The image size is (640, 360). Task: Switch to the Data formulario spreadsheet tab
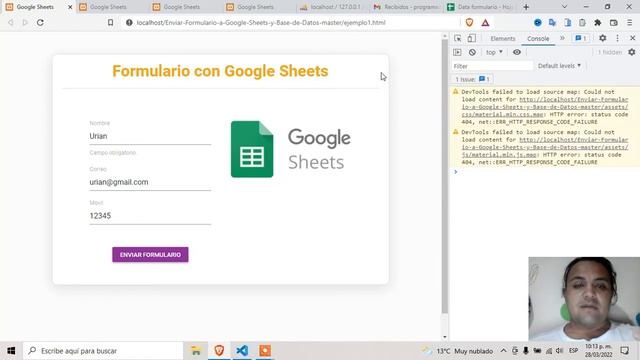coord(479,7)
